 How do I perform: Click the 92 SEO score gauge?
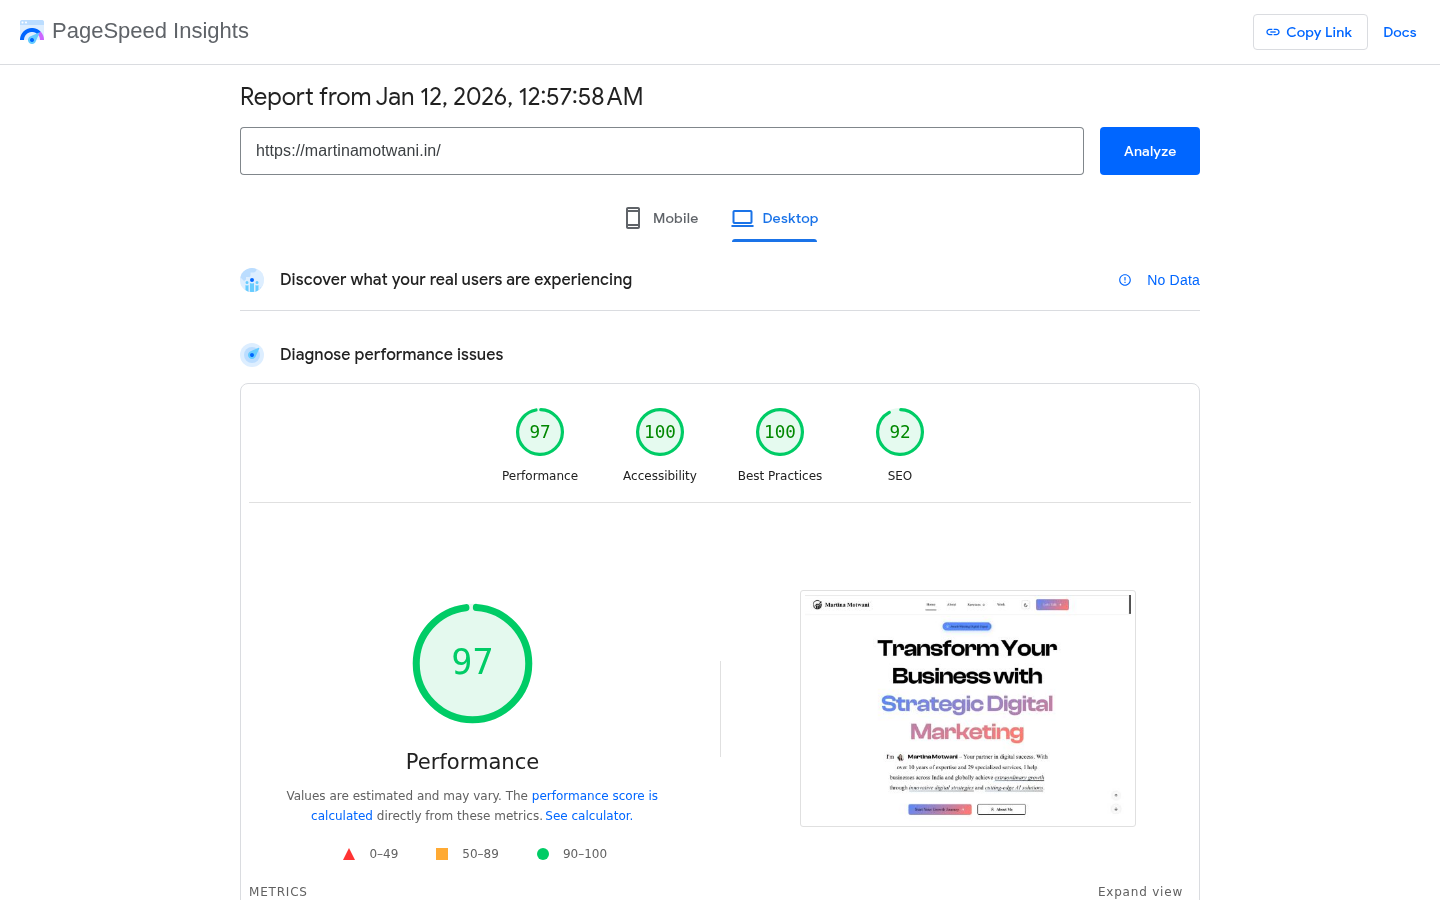900,431
